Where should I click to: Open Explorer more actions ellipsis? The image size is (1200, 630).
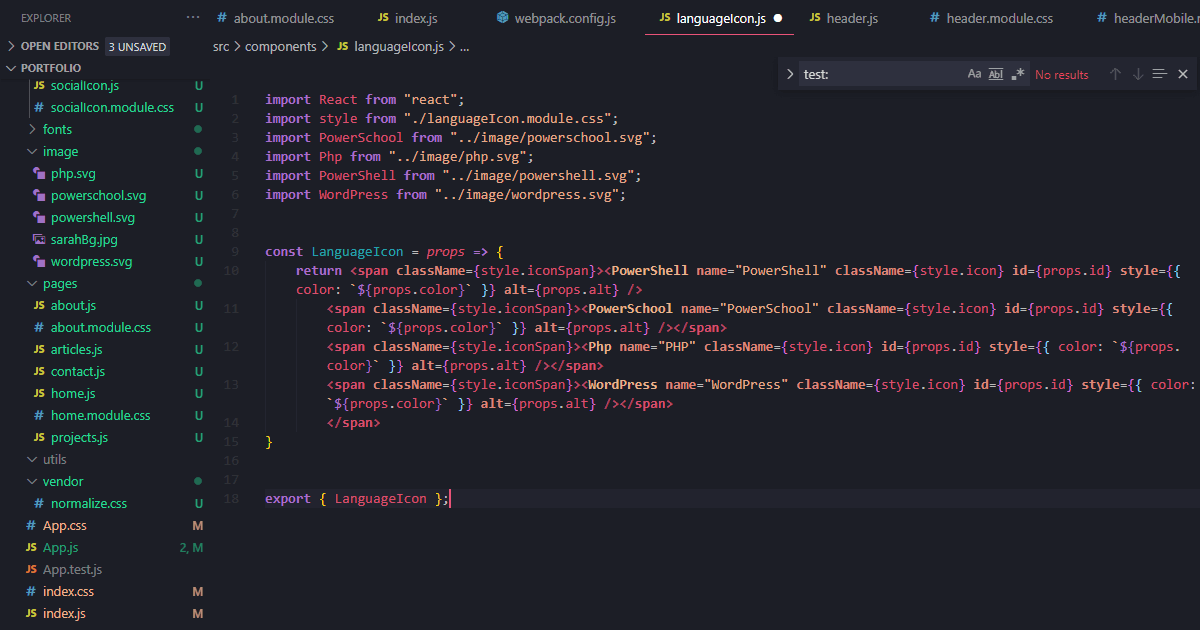193,18
